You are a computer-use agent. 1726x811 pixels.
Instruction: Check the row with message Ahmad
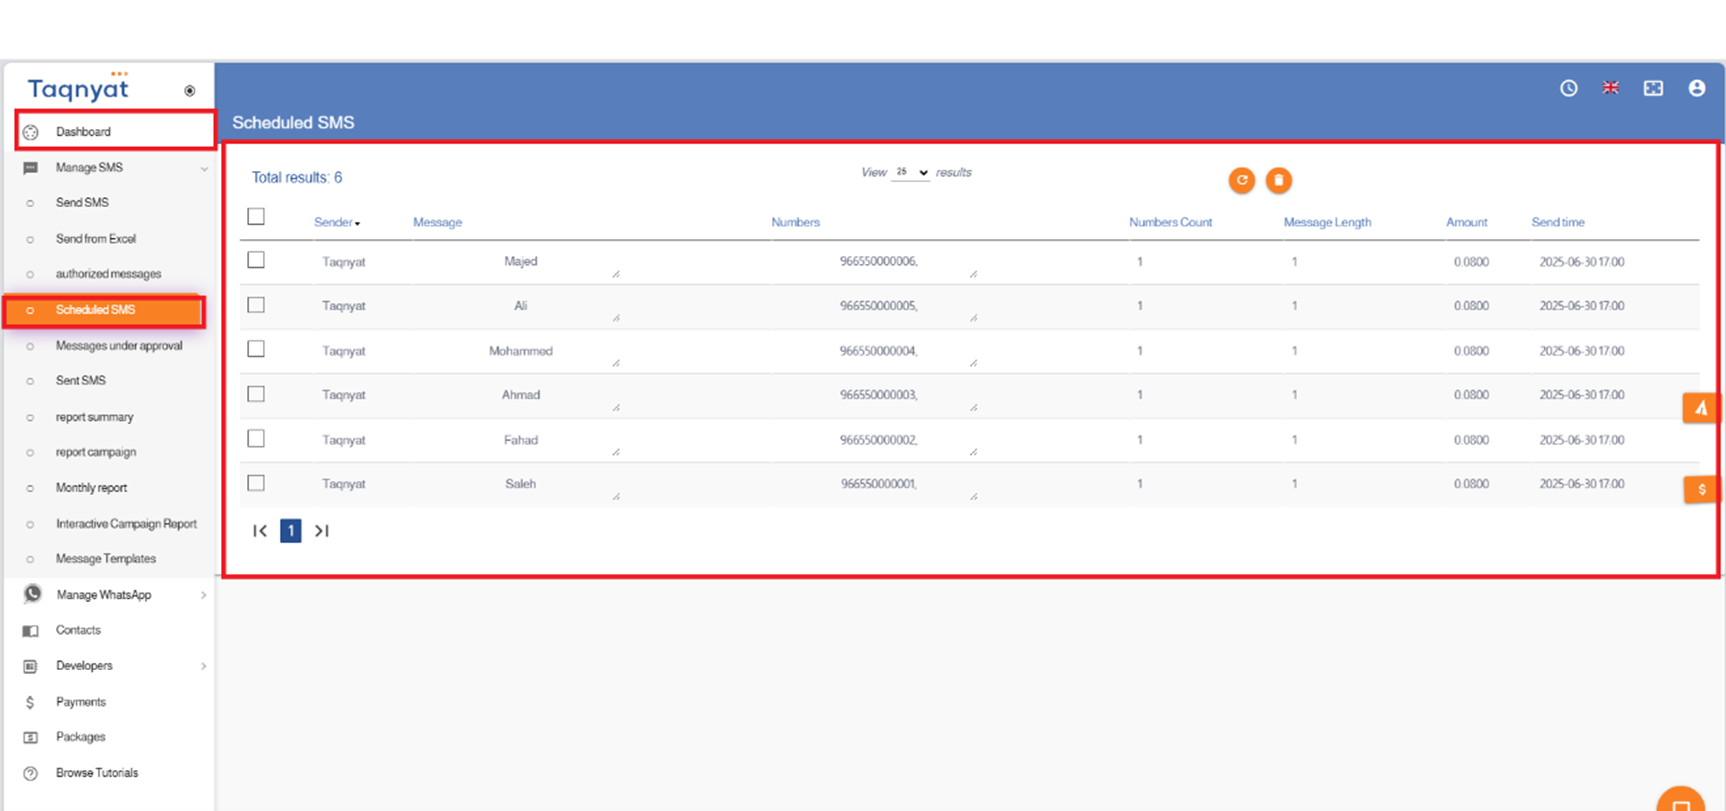tap(256, 394)
